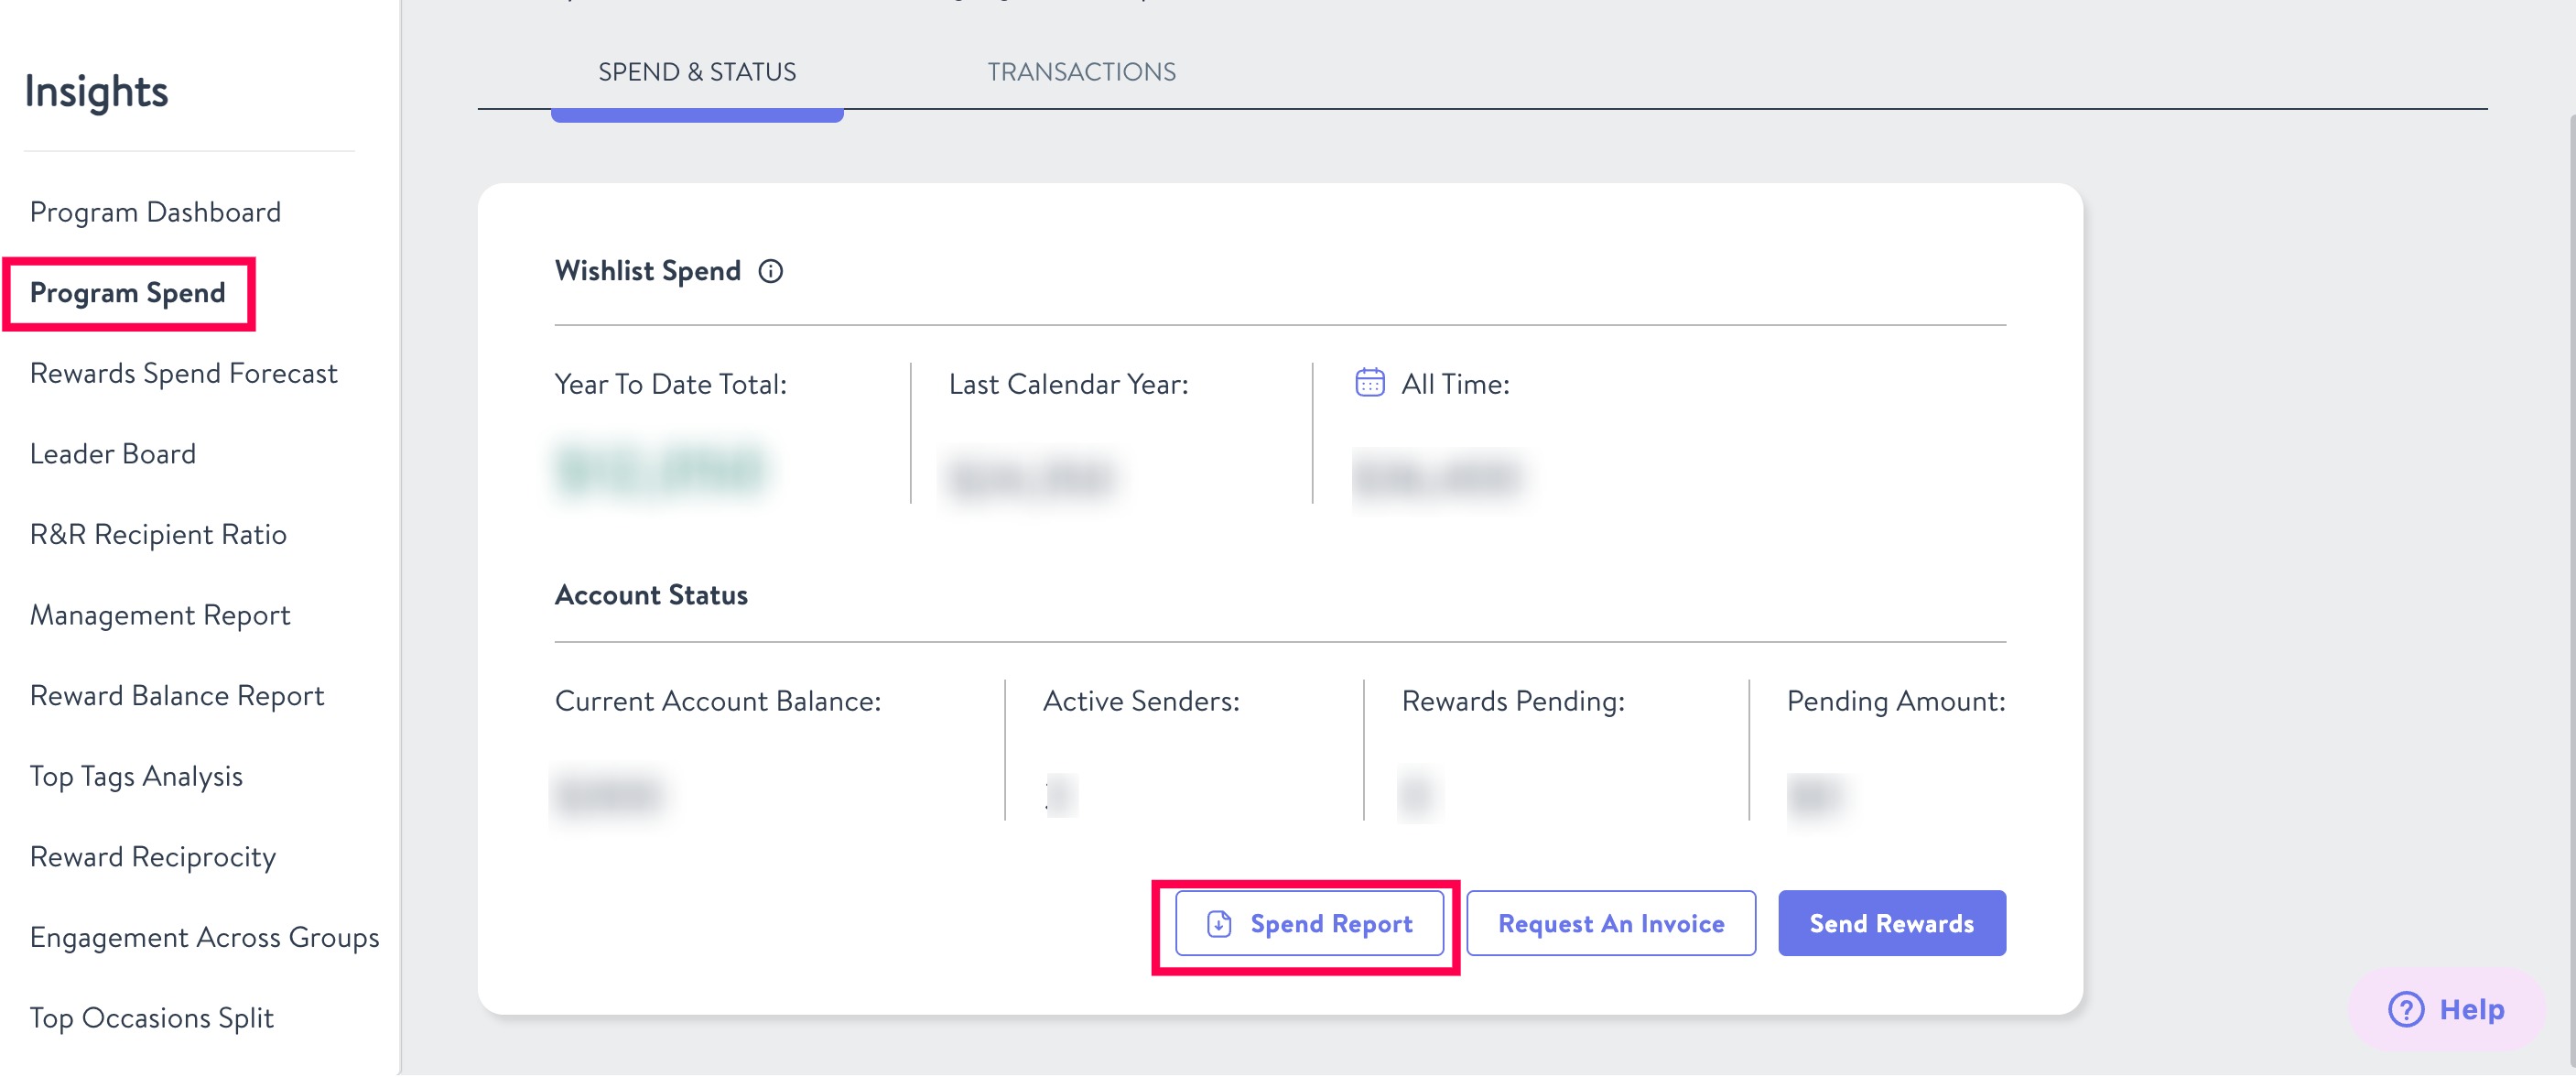This screenshot has height=1077, width=2576.
Task: Go to Leader Board page
Action: pyautogui.click(x=113, y=454)
